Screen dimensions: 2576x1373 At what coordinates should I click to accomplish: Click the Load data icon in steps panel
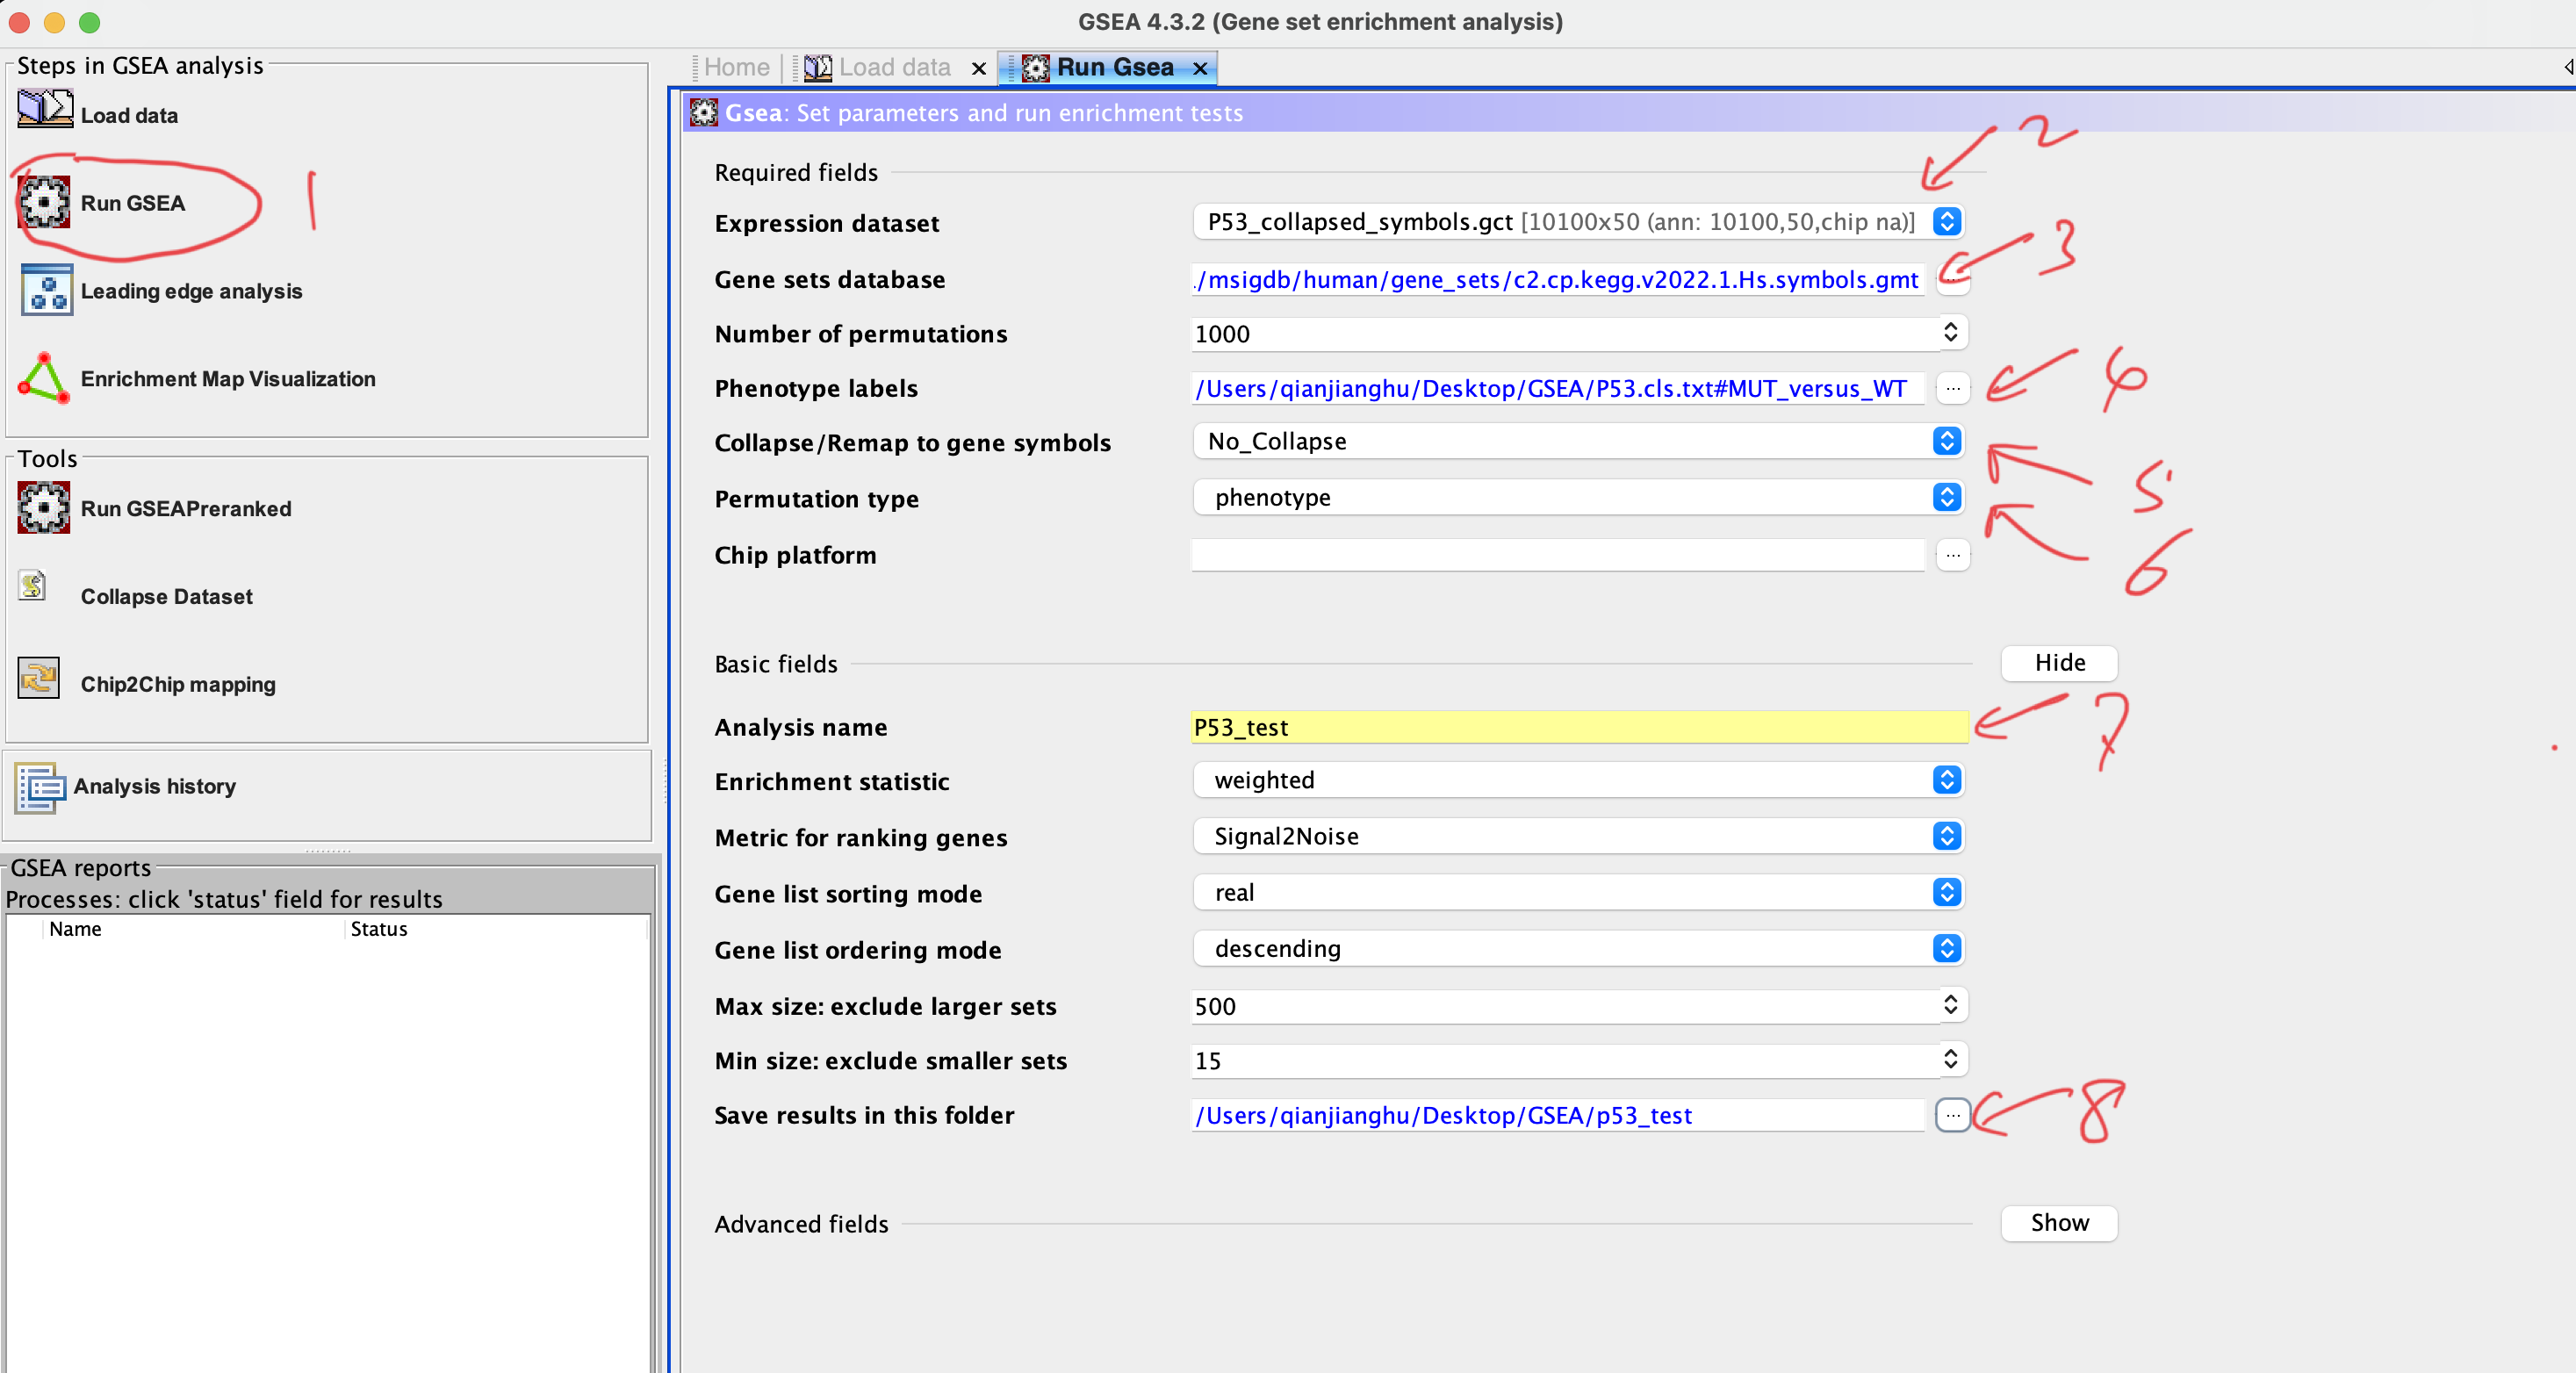[x=45, y=108]
